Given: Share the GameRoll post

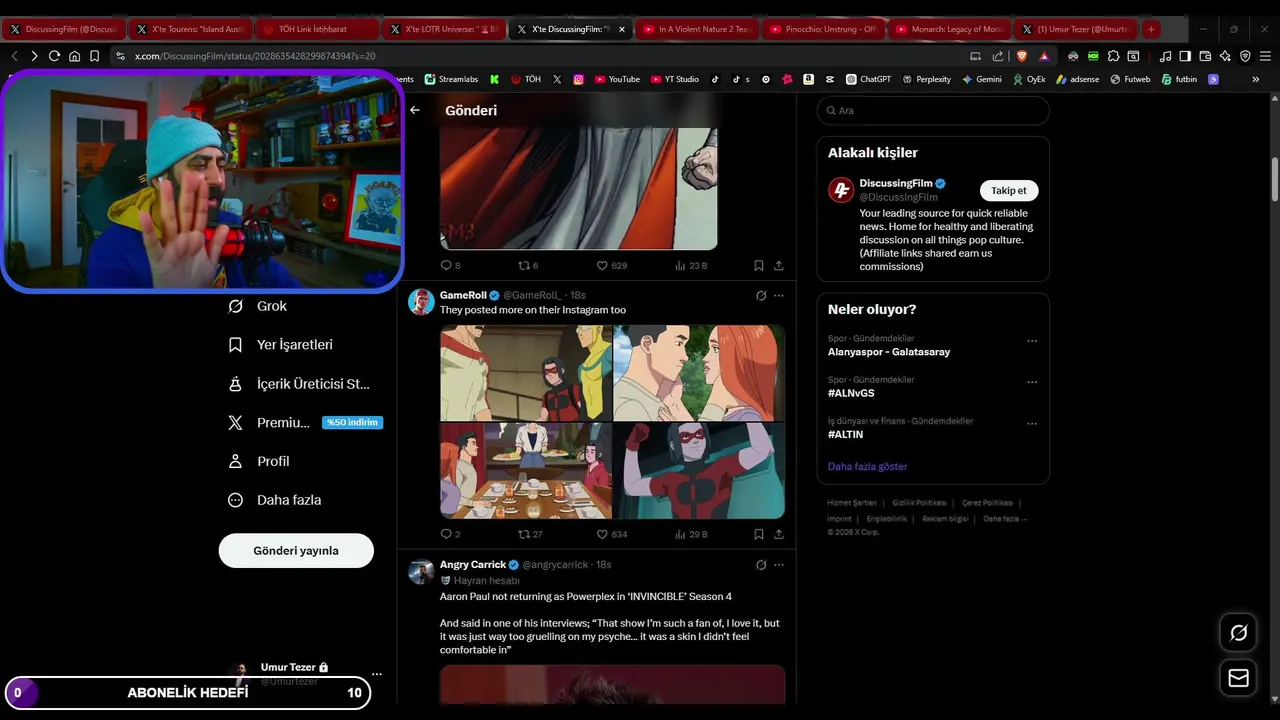Looking at the screenshot, I should (x=779, y=534).
